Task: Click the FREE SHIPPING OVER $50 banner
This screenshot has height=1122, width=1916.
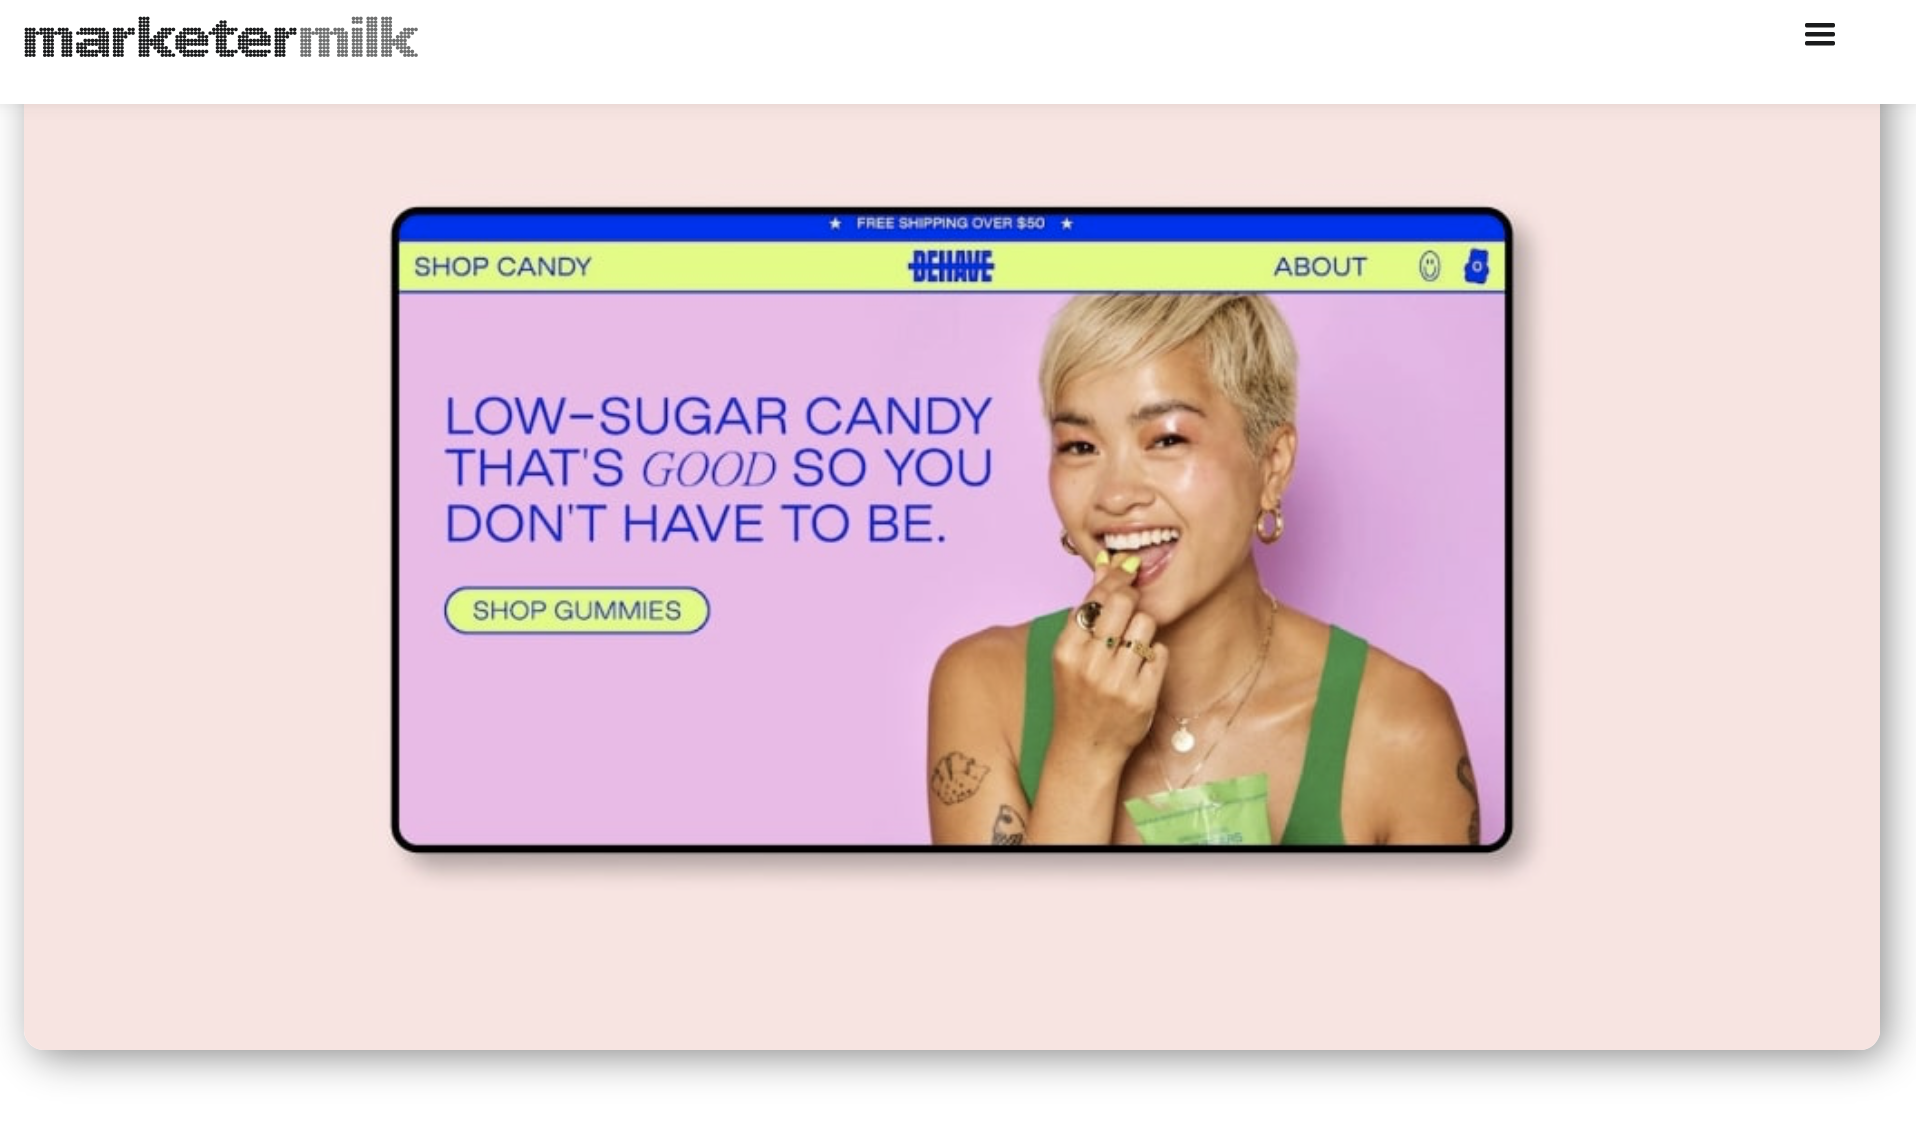Action: pos(951,223)
